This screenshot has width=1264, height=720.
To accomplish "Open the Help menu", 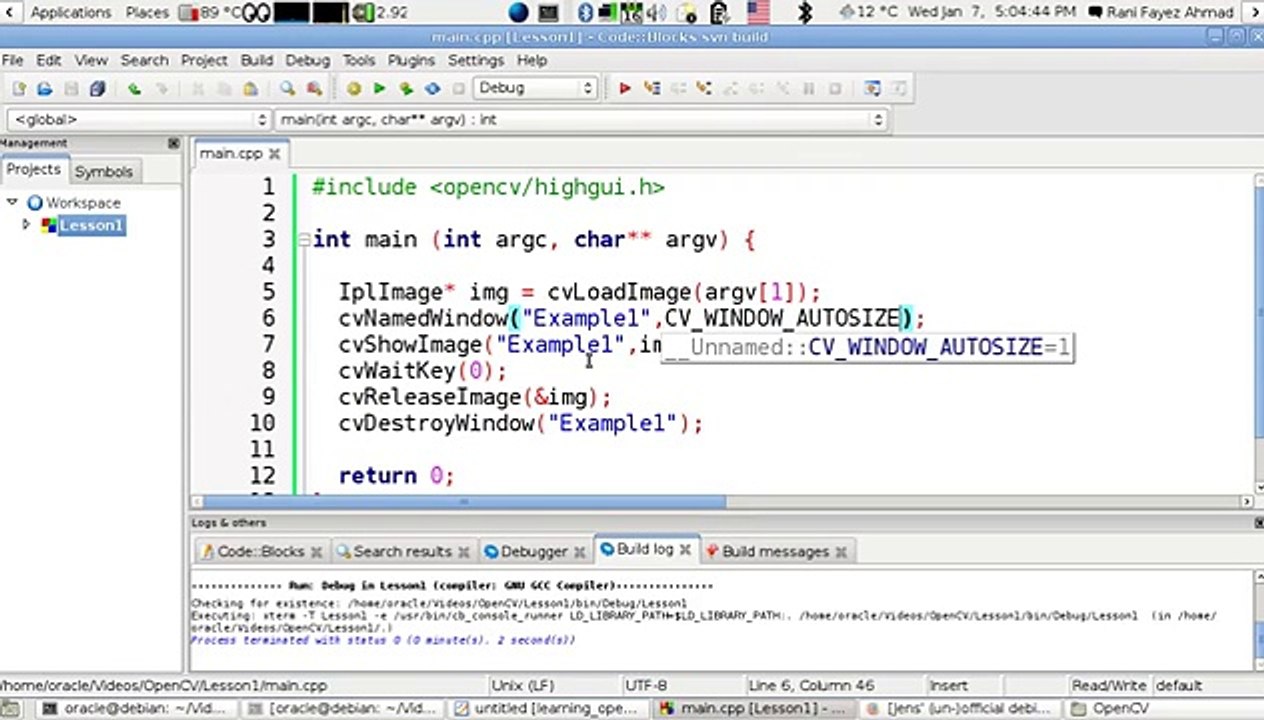I will tap(532, 60).
